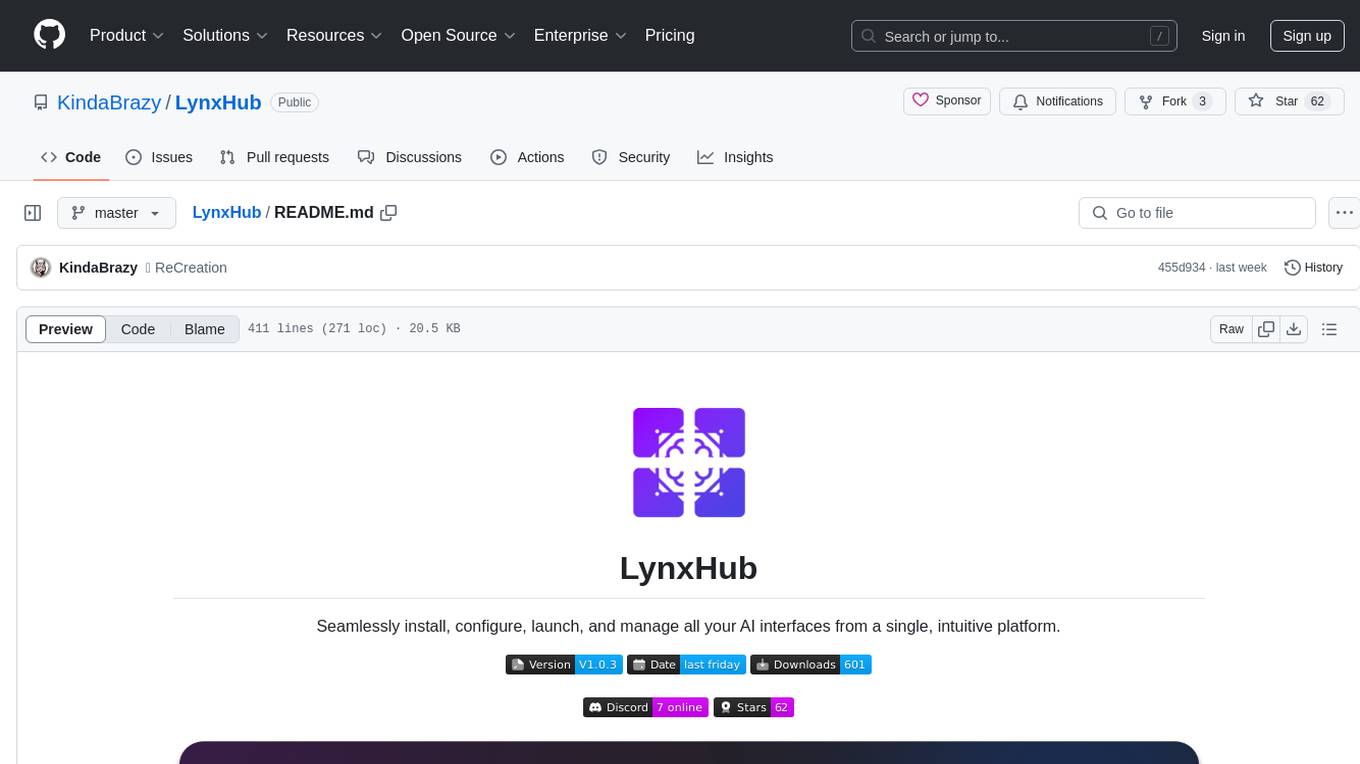Image resolution: width=1360 pixels, height=764 pixels.
Task: Open the README outline list
Action: pyautogui.click(x=1329, y=329)
